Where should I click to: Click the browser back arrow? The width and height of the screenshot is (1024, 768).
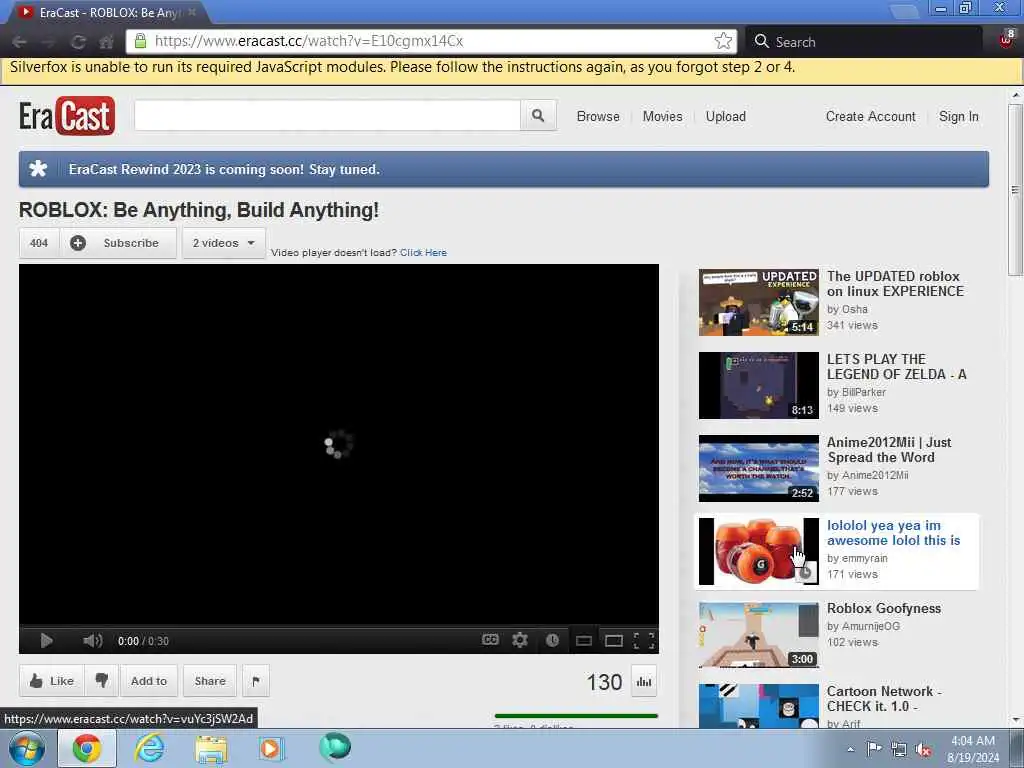click(x=19, y=42)
